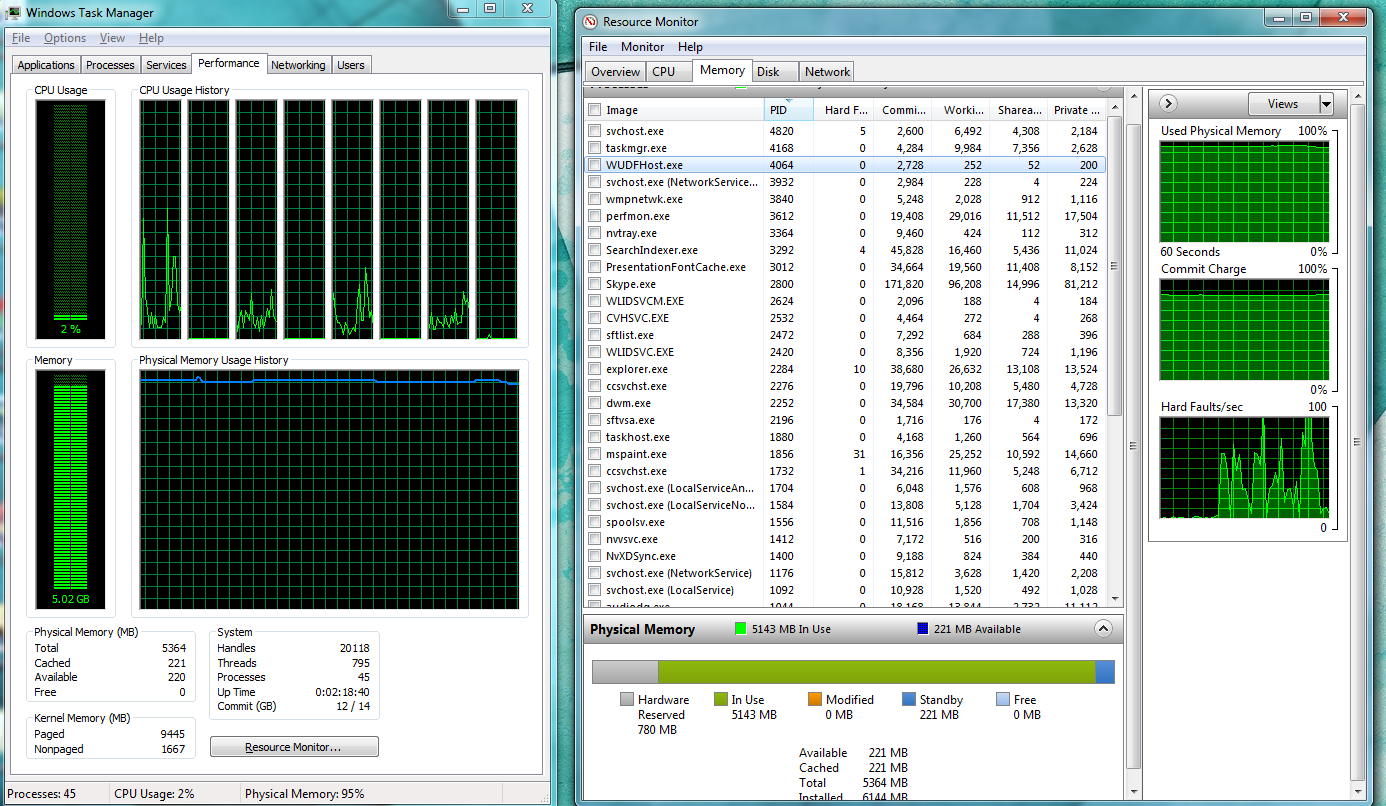Viewport: 1386px width, 806px height.
Task: Sort by the Commit column header
Action: 903,110
